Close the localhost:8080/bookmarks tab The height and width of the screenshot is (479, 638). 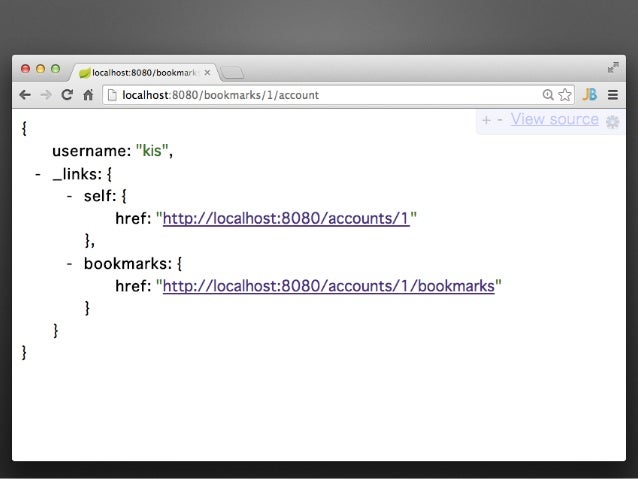pos(207,72)
